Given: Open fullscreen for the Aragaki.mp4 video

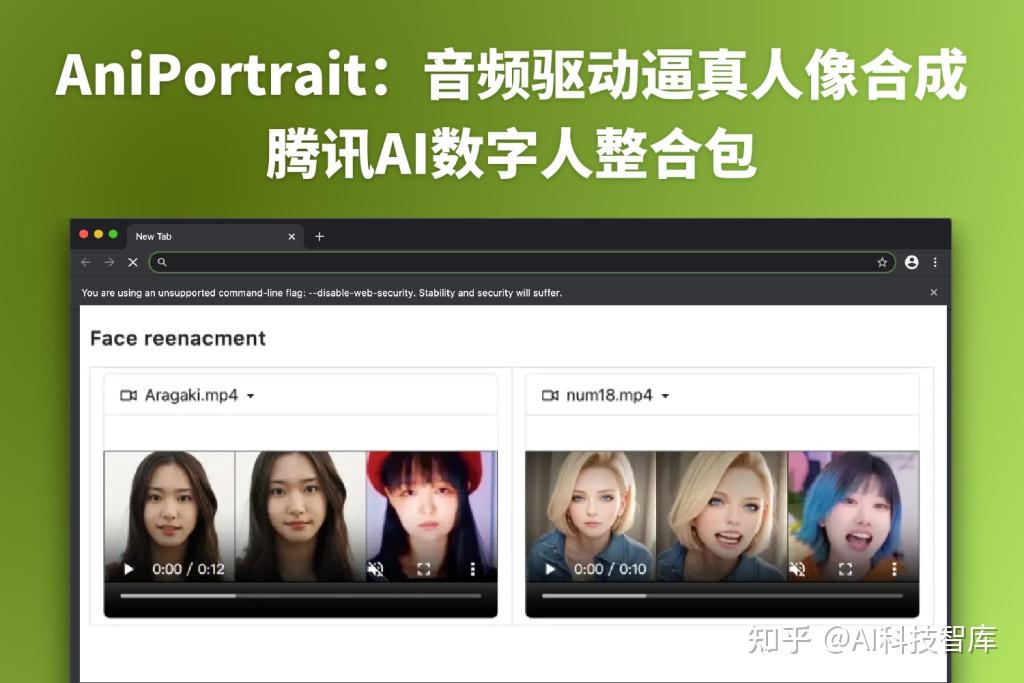Looking at the screenshot, I should coord(424,569).
